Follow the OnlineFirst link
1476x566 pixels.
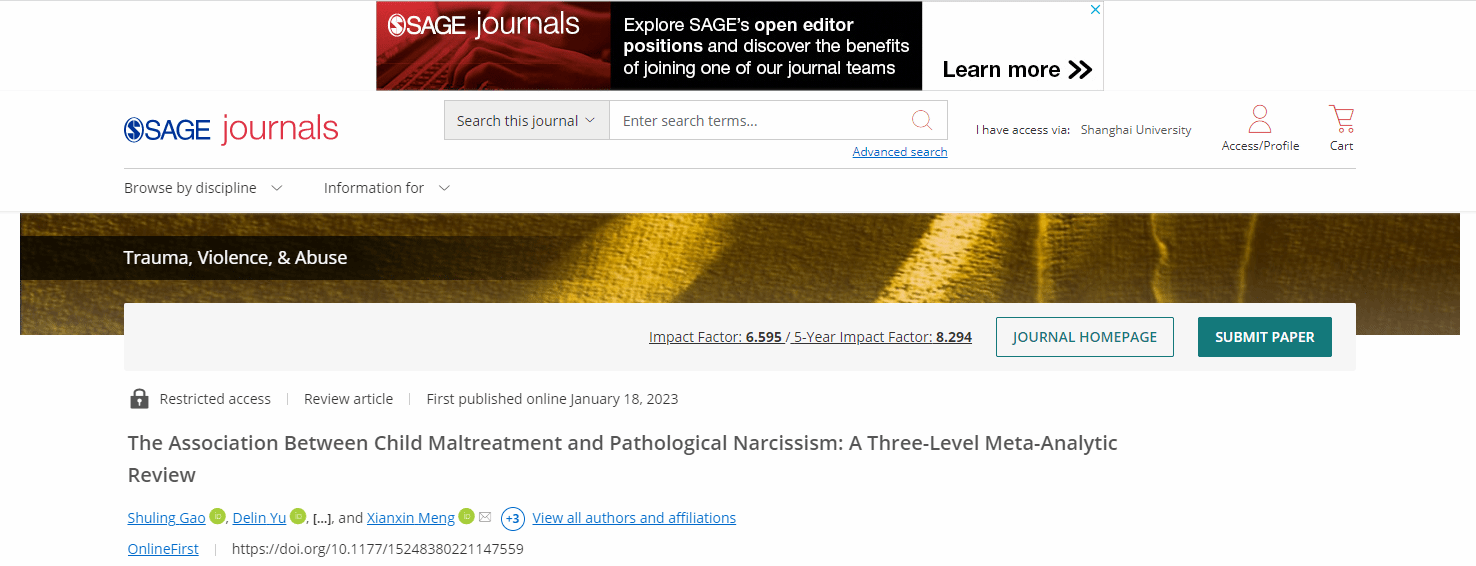pos(163,549)
